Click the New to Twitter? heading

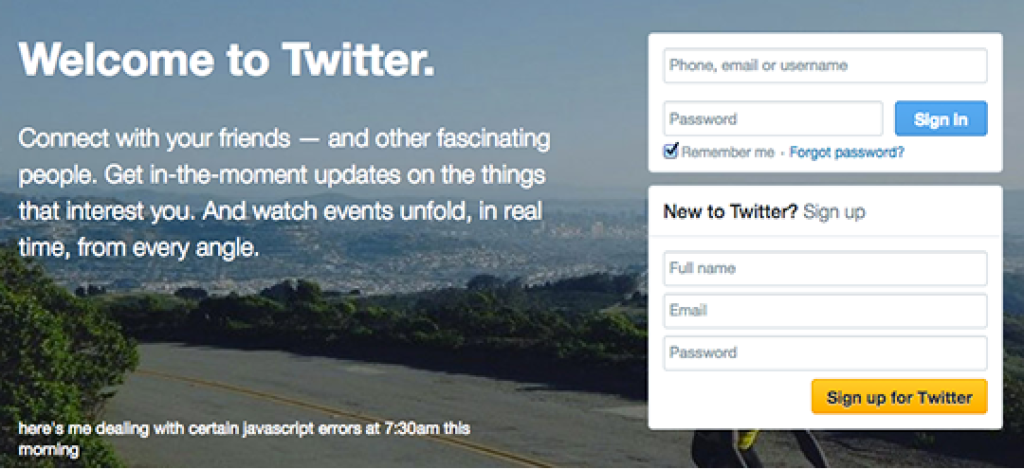pos(730,212)
